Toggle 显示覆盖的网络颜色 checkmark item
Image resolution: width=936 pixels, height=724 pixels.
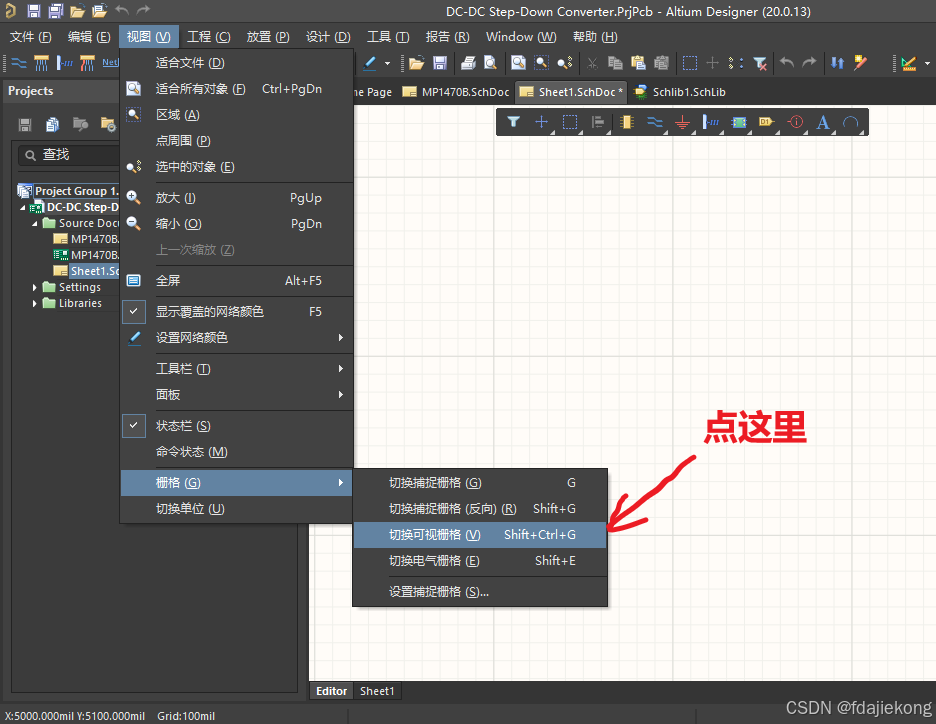pyautogui.click(x=237, y=312)
